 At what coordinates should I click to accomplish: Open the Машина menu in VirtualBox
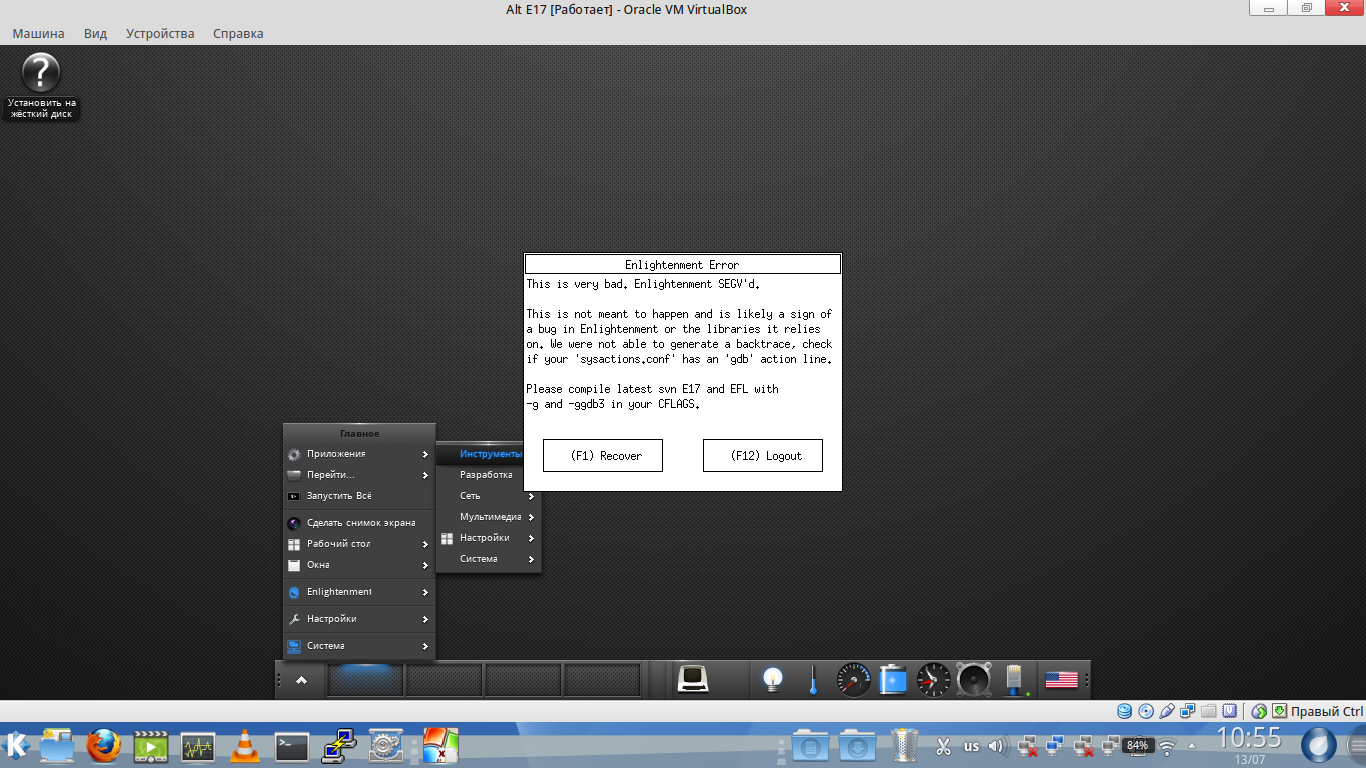pyautogui.click(x=38, y=33)
